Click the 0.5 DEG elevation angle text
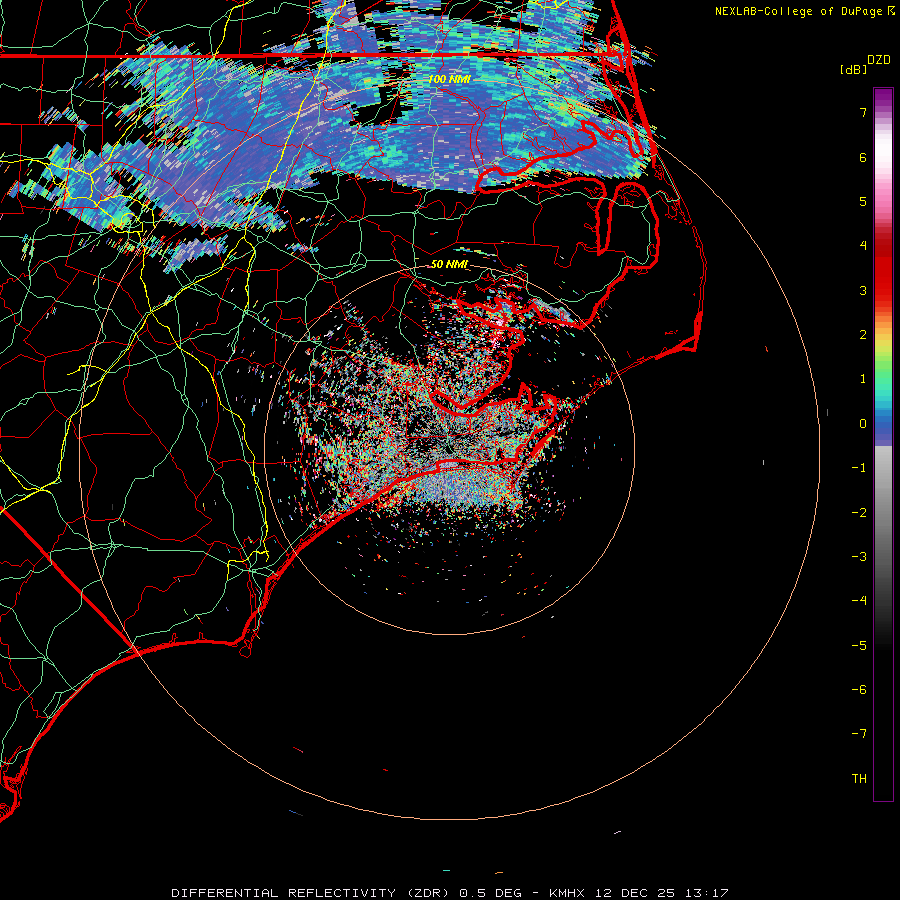The width and height of the screenshot is (900, 900). tap(491, 893)
